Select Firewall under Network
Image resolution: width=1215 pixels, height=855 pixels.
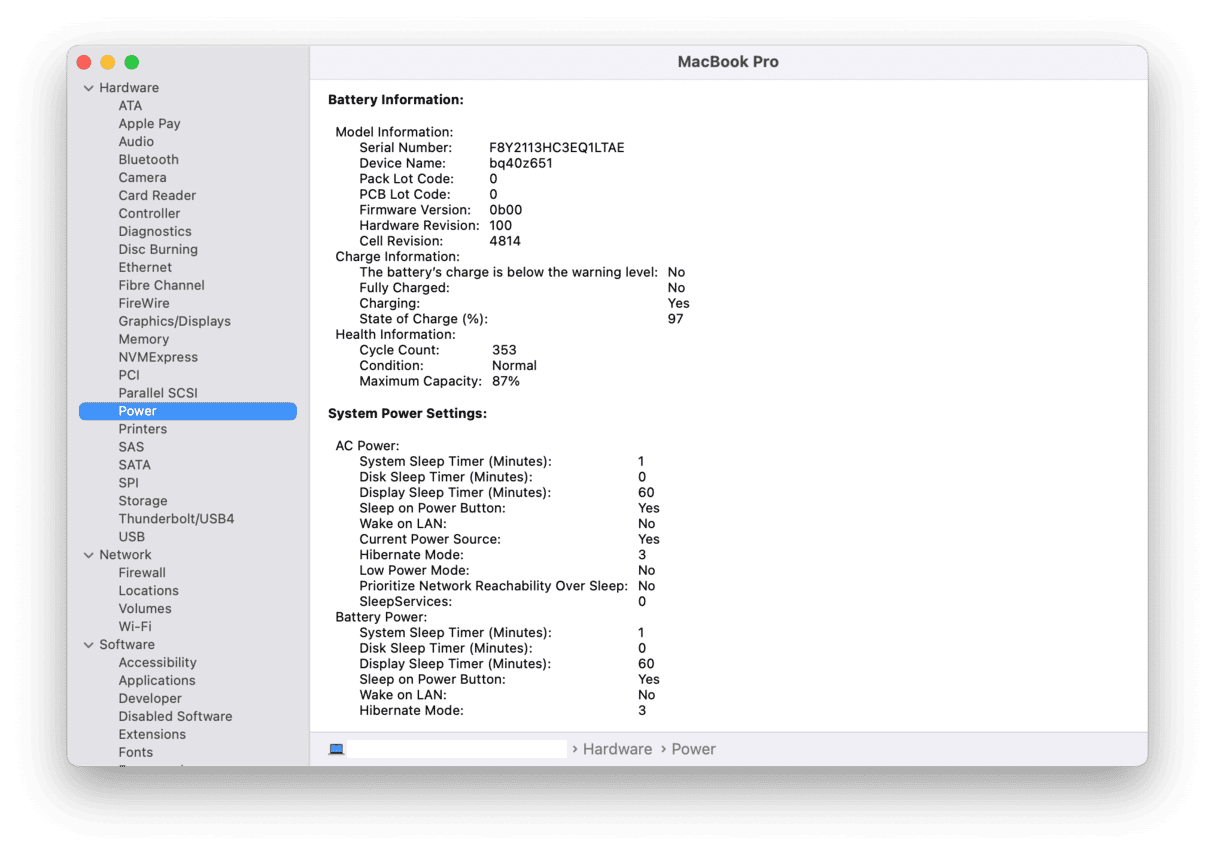[x=142, y=574]
